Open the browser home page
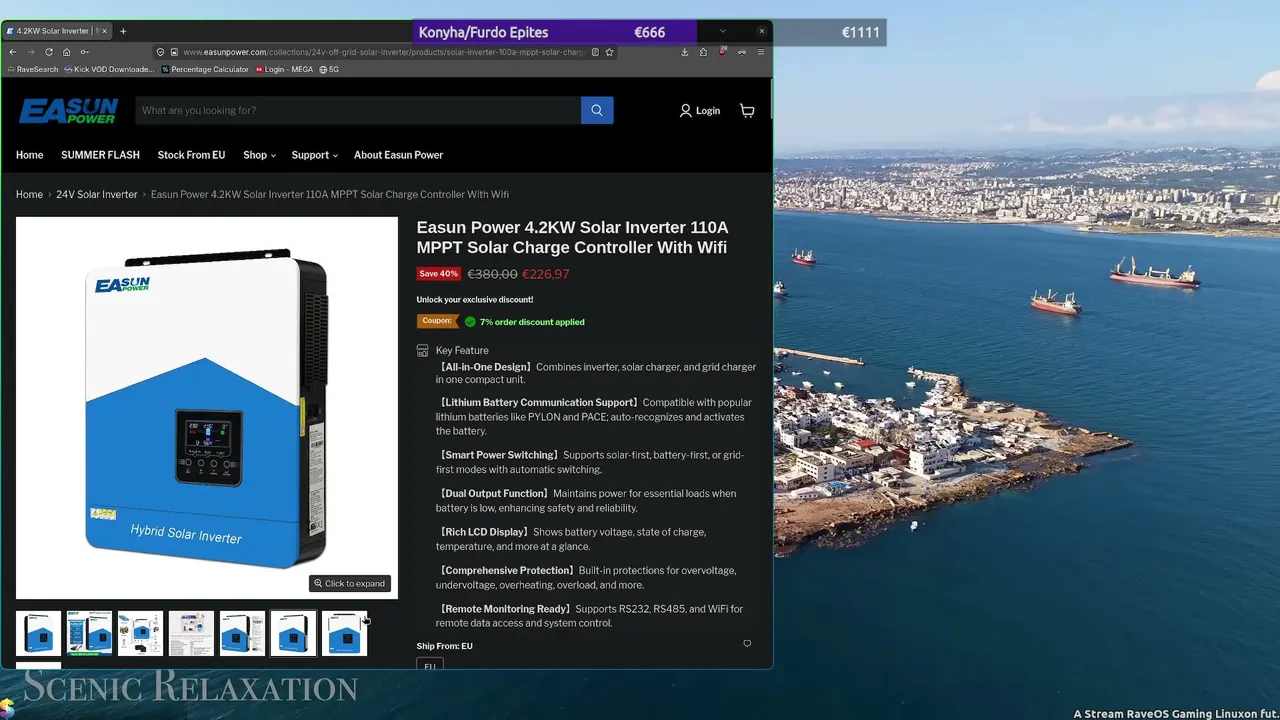Image resolution: width=1280 pixels, height=720 pixels. pyautogui.click(x=66, y=52)
